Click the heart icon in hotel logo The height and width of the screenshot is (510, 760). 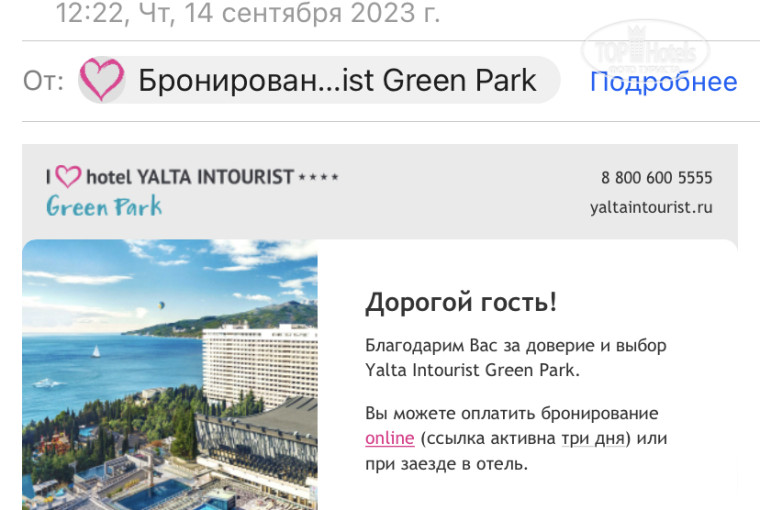[x=67, y=177]
